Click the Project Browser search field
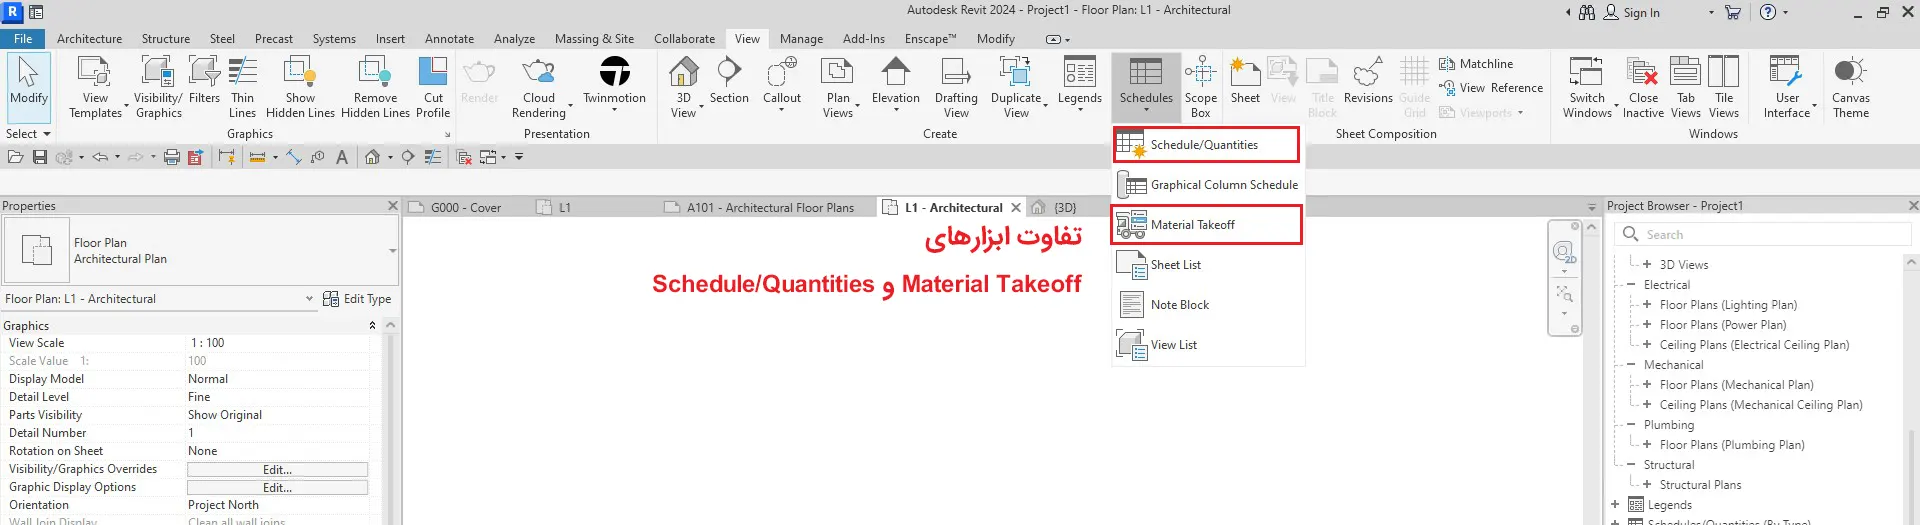 (1762, 235)
